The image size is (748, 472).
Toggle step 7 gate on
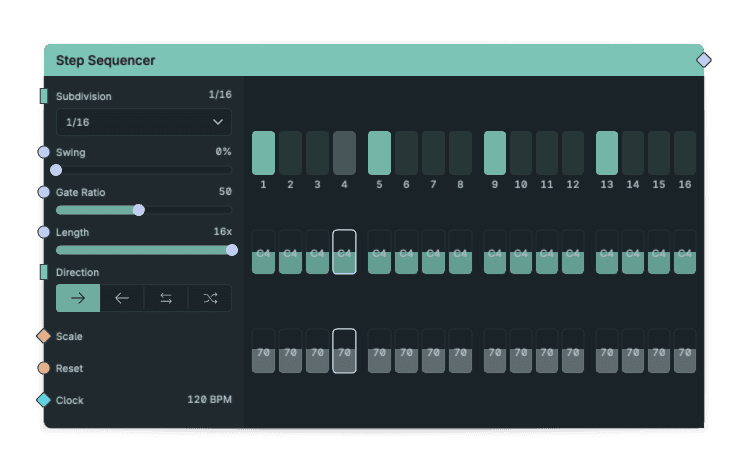[433, 153]
